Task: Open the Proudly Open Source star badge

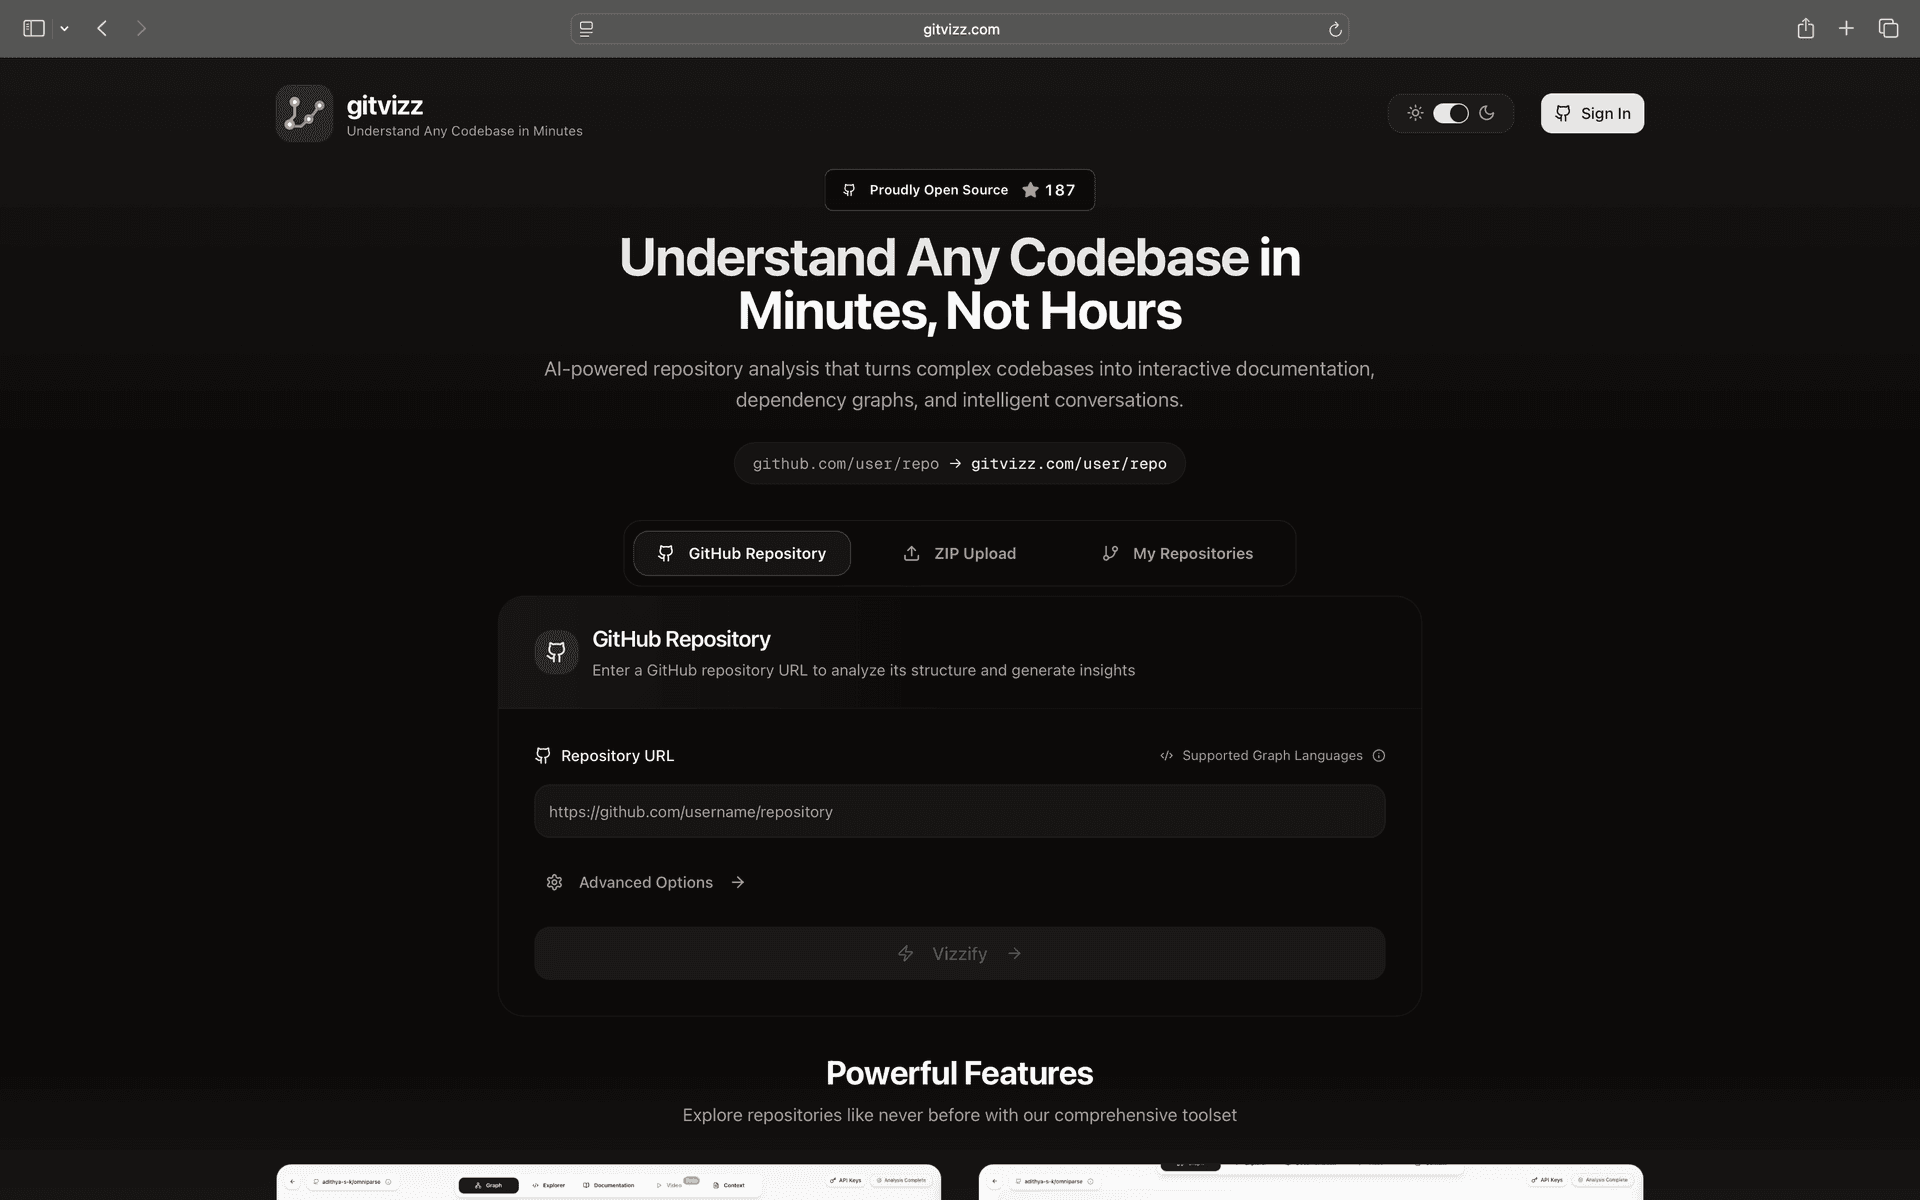Action: tap(959, 190)
